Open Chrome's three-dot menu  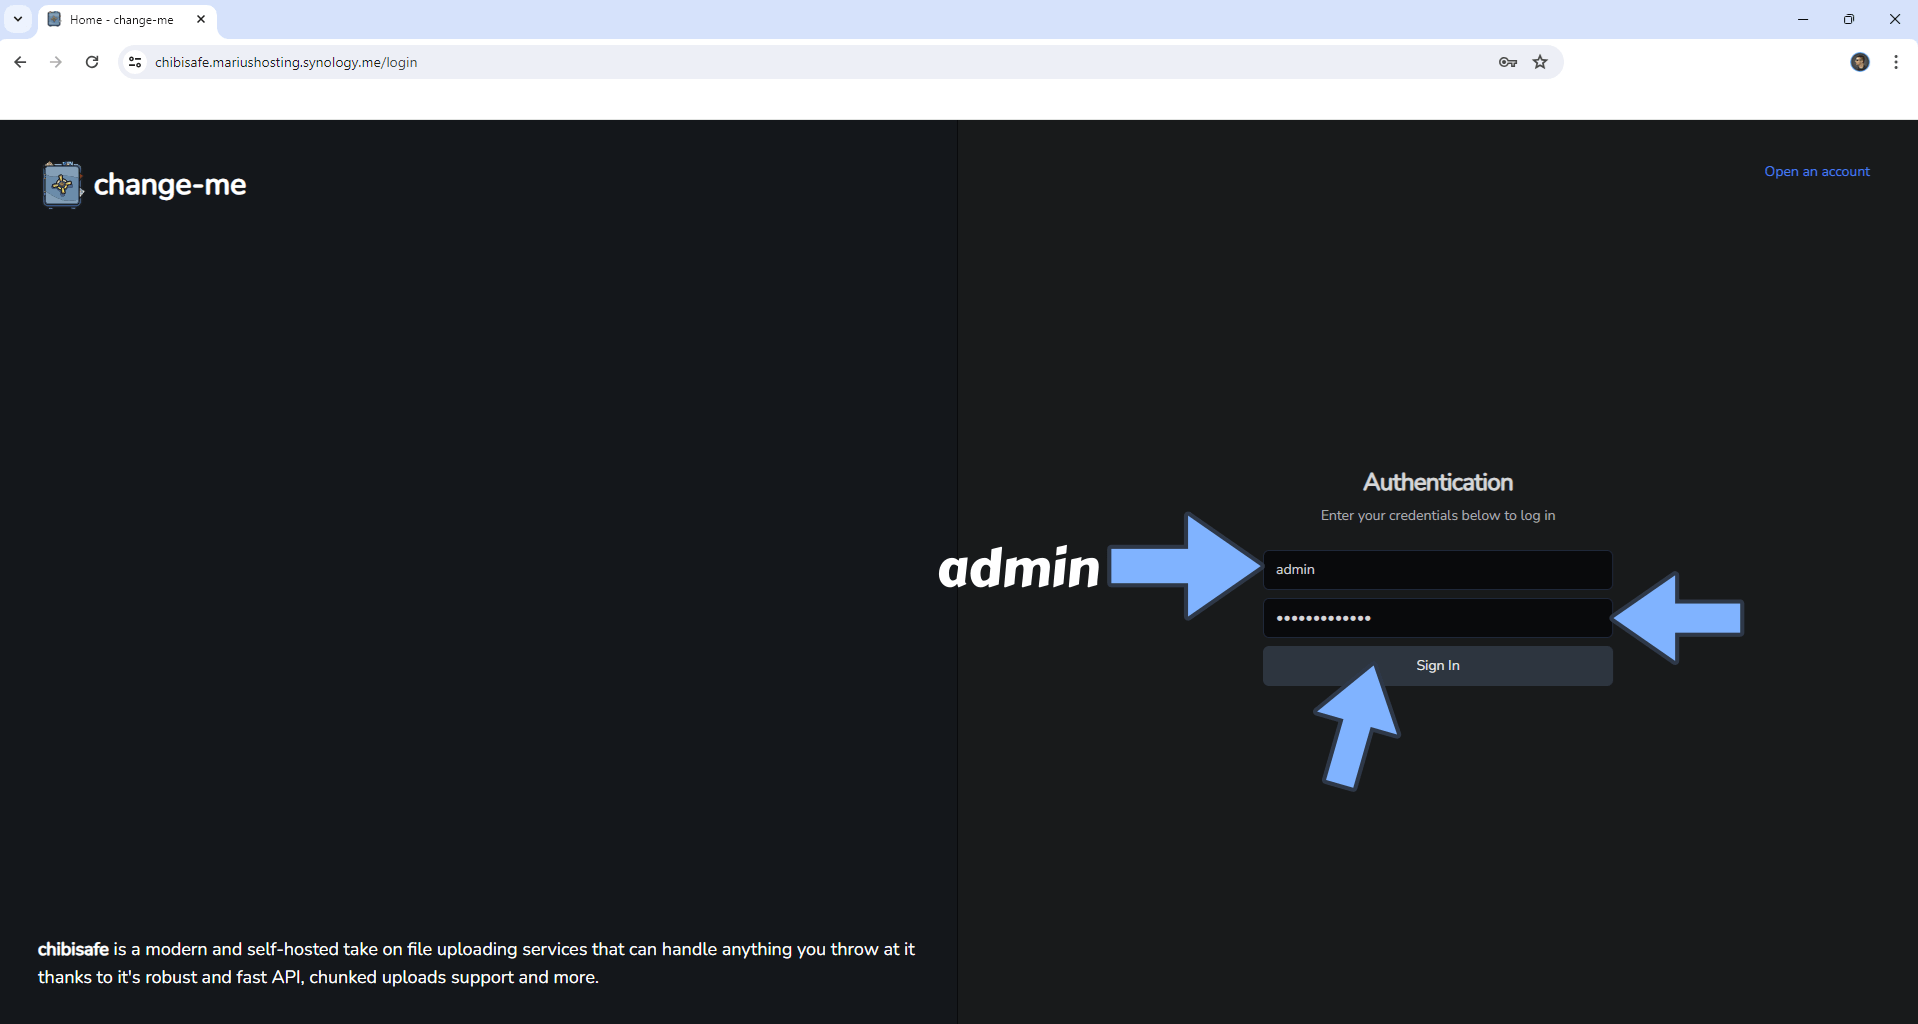pyautogui.click(x=1895, y=62)
